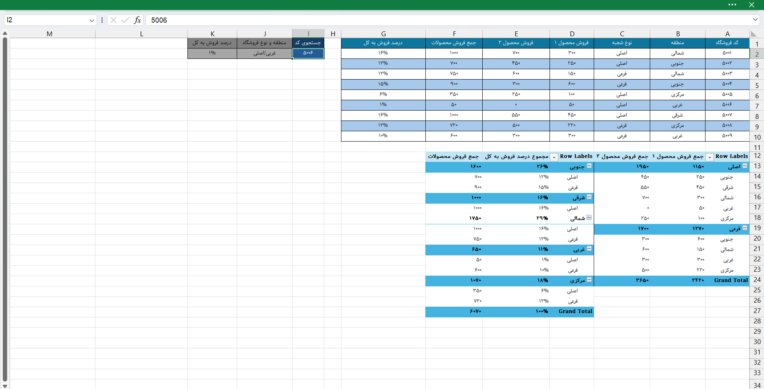The width and height of the screenshot is (764, 389).
Task: Click the Cancel entry X icon in formula bar
Action: click(x=113, y=20)
